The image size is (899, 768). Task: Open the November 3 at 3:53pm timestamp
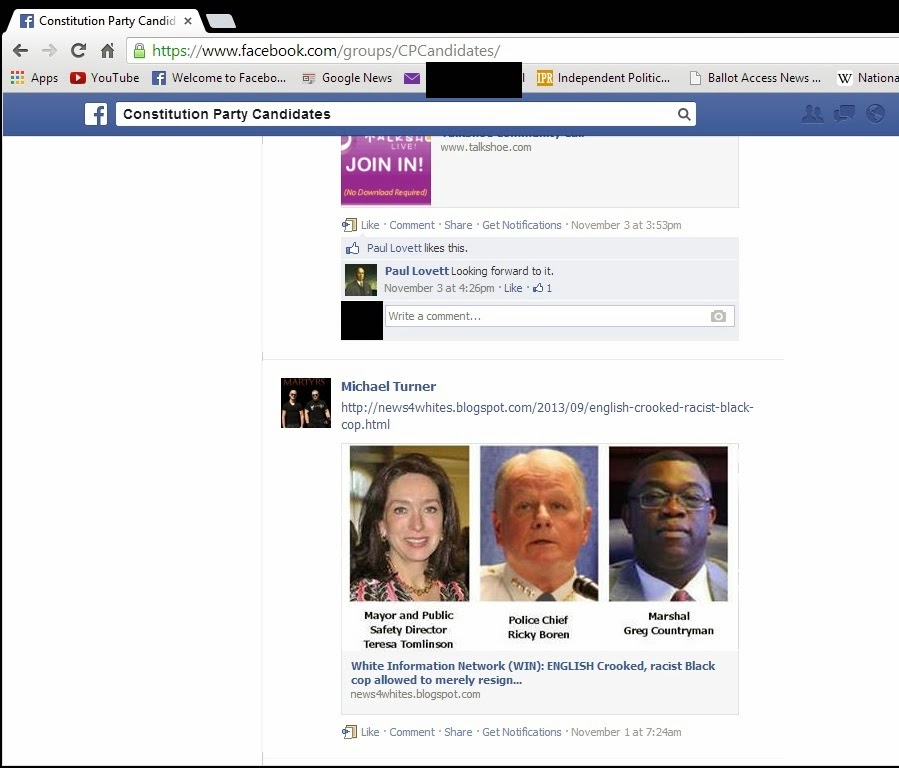[x=626, y=225]
